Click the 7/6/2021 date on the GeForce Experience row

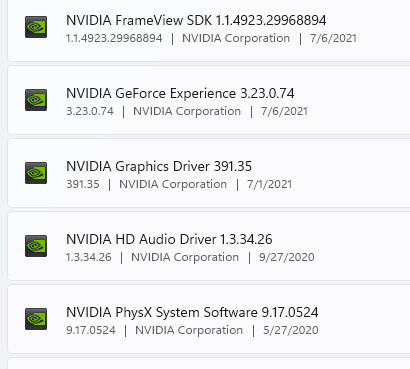284,111
